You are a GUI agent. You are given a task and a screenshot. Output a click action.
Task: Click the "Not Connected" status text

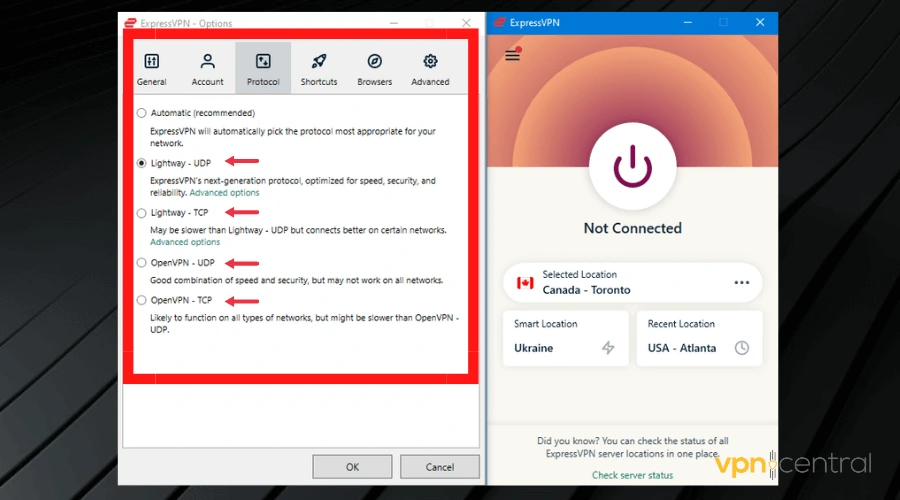click(633, 228)
